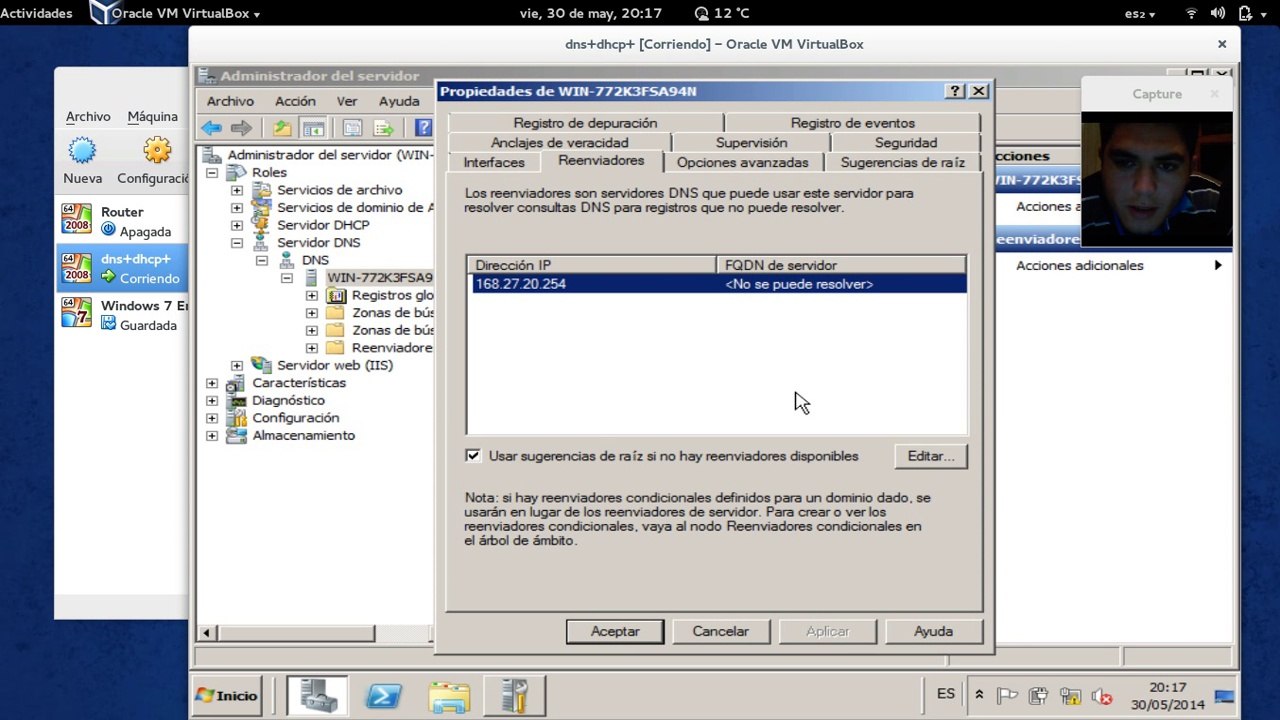1280x720 pixels.
Task: Click the Configuración gear in VirtualBox Manager
Action: [156, 151]
